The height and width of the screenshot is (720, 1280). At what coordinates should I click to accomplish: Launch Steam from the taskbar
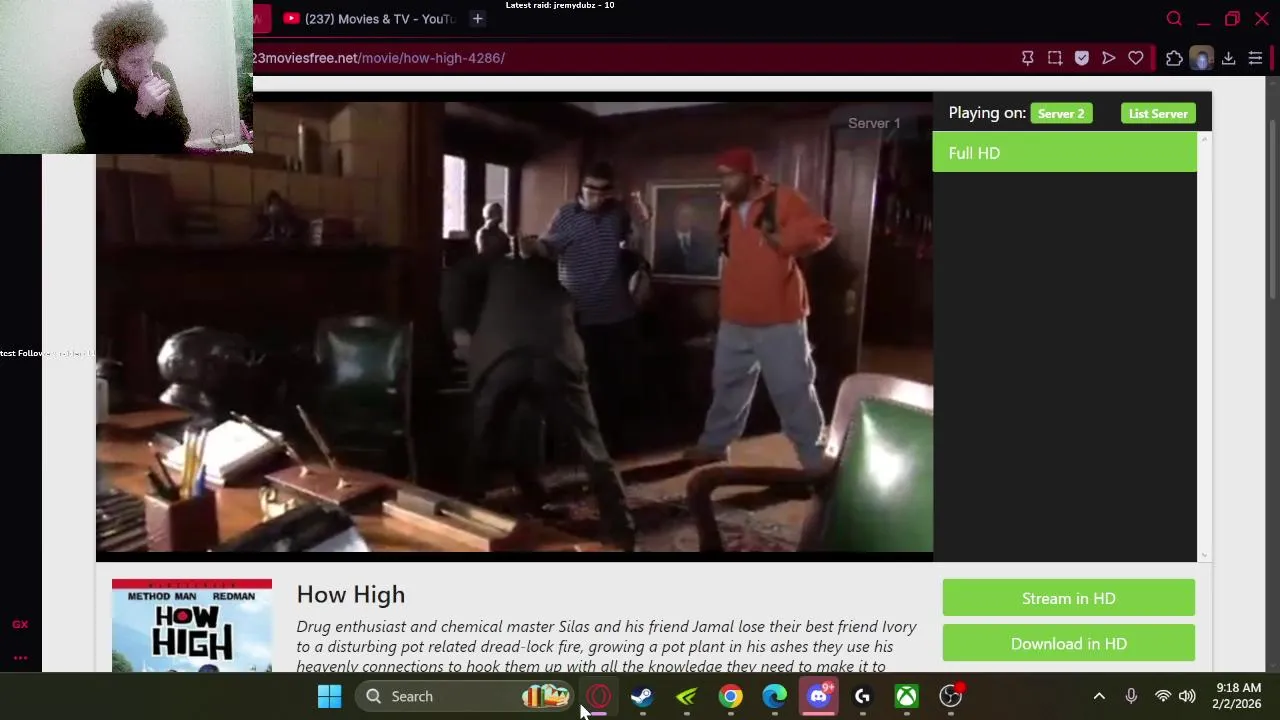click(x=642, y=696)
